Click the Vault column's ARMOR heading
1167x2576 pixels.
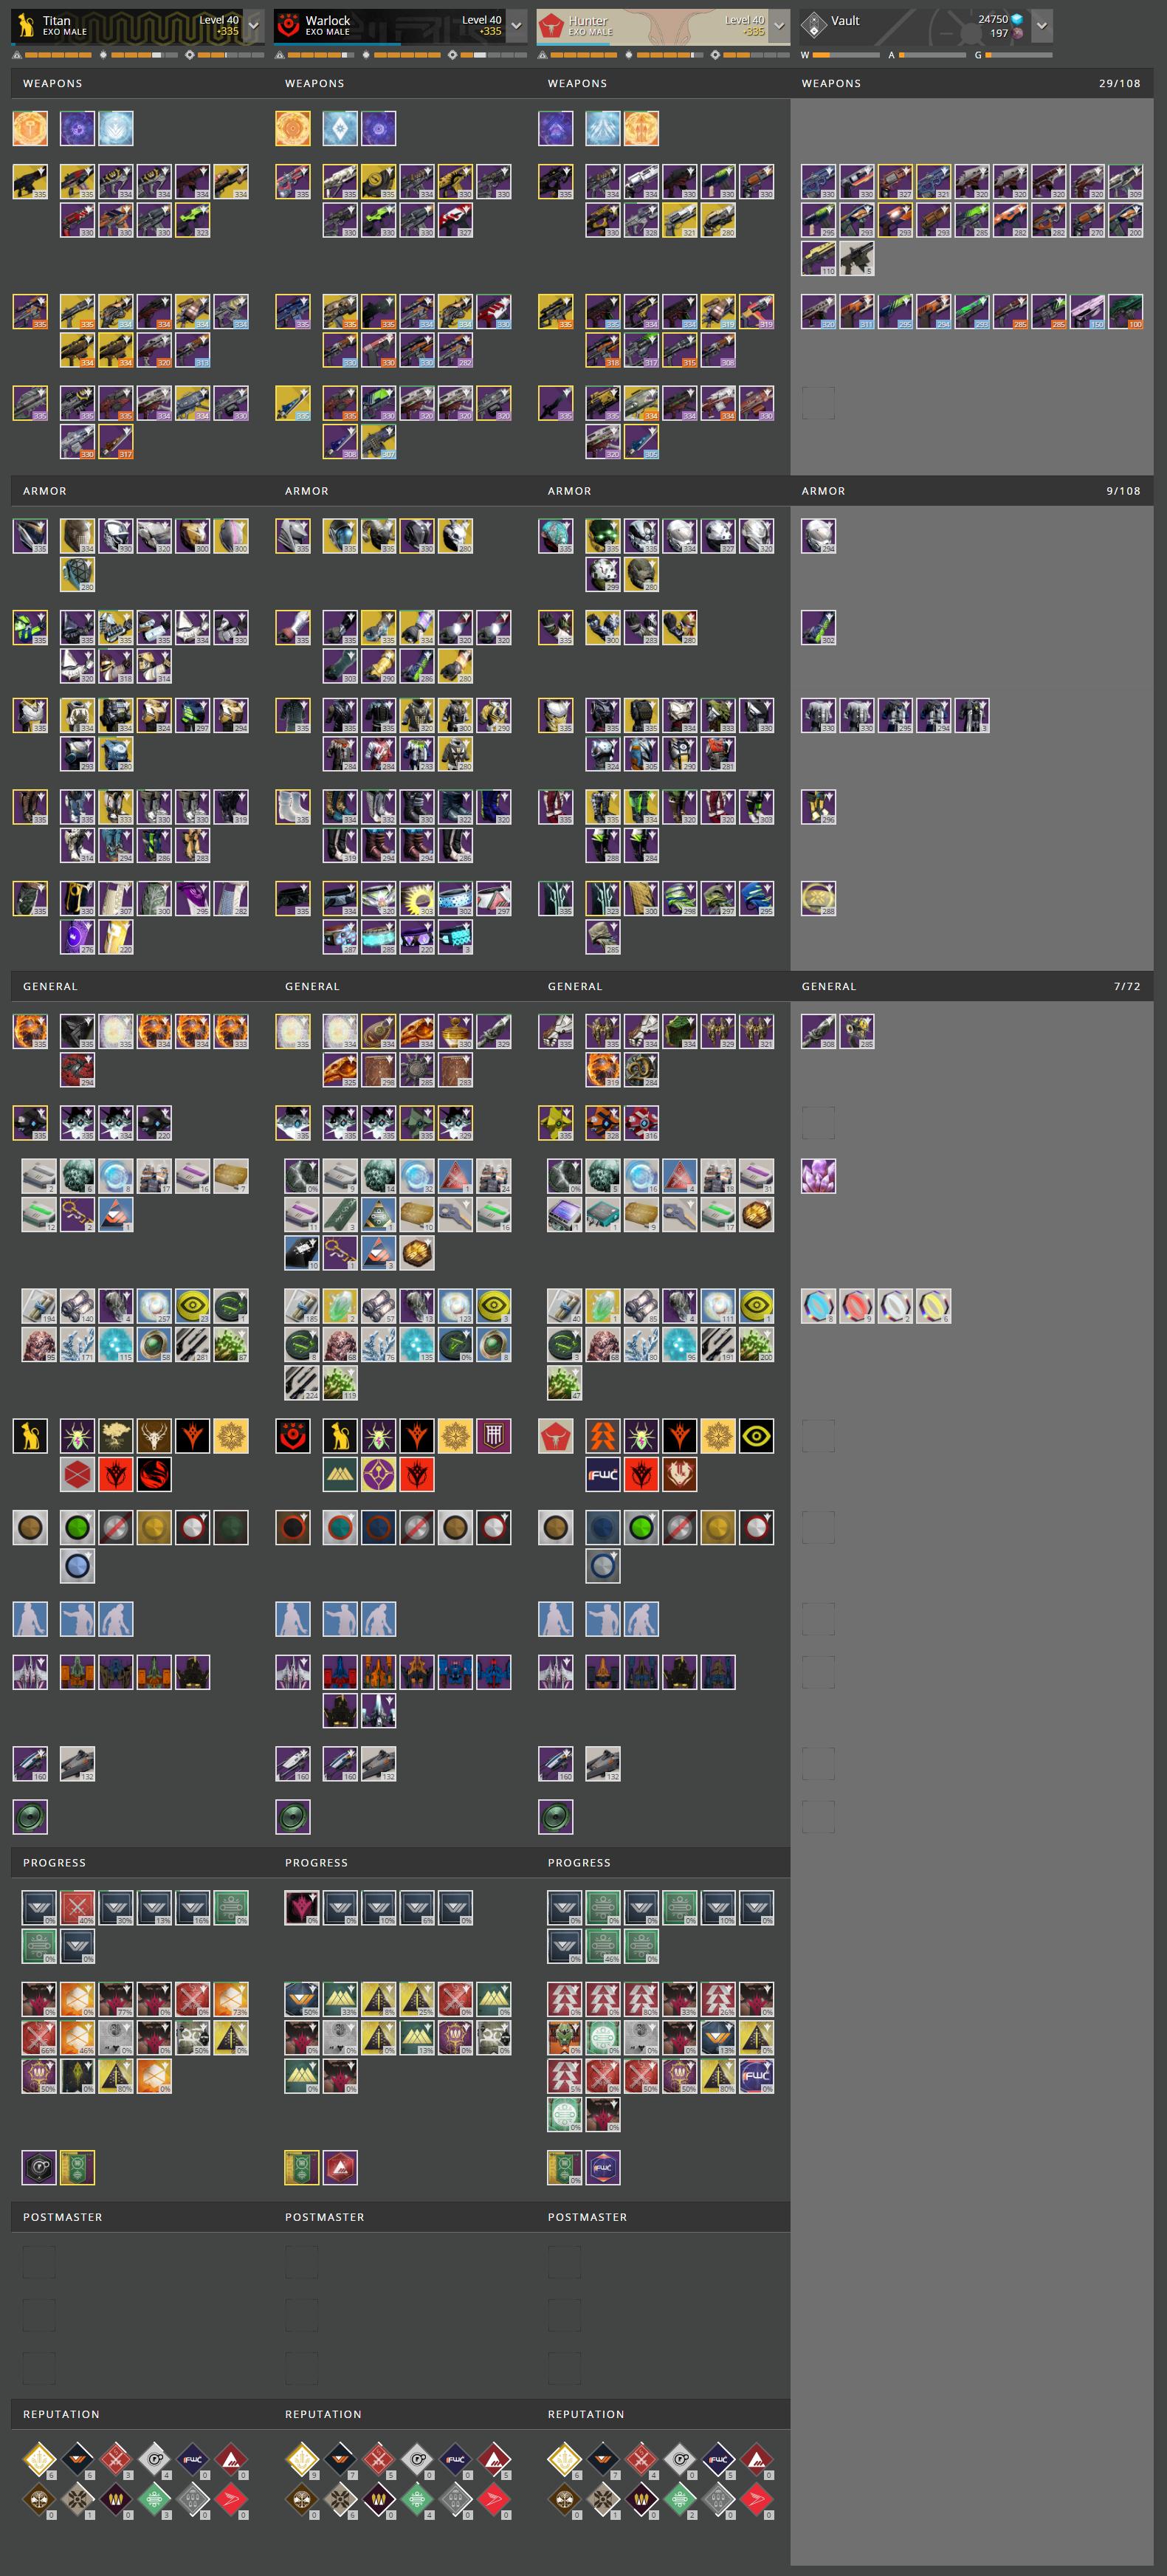[x=823, y=491]
